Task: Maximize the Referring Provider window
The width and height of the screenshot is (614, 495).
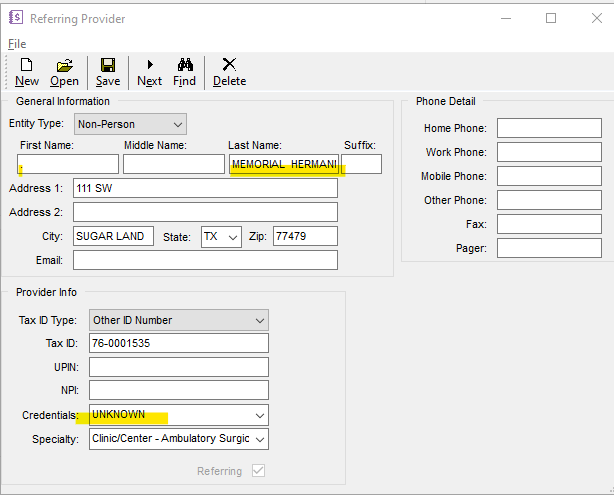Action: coord(551,19)
